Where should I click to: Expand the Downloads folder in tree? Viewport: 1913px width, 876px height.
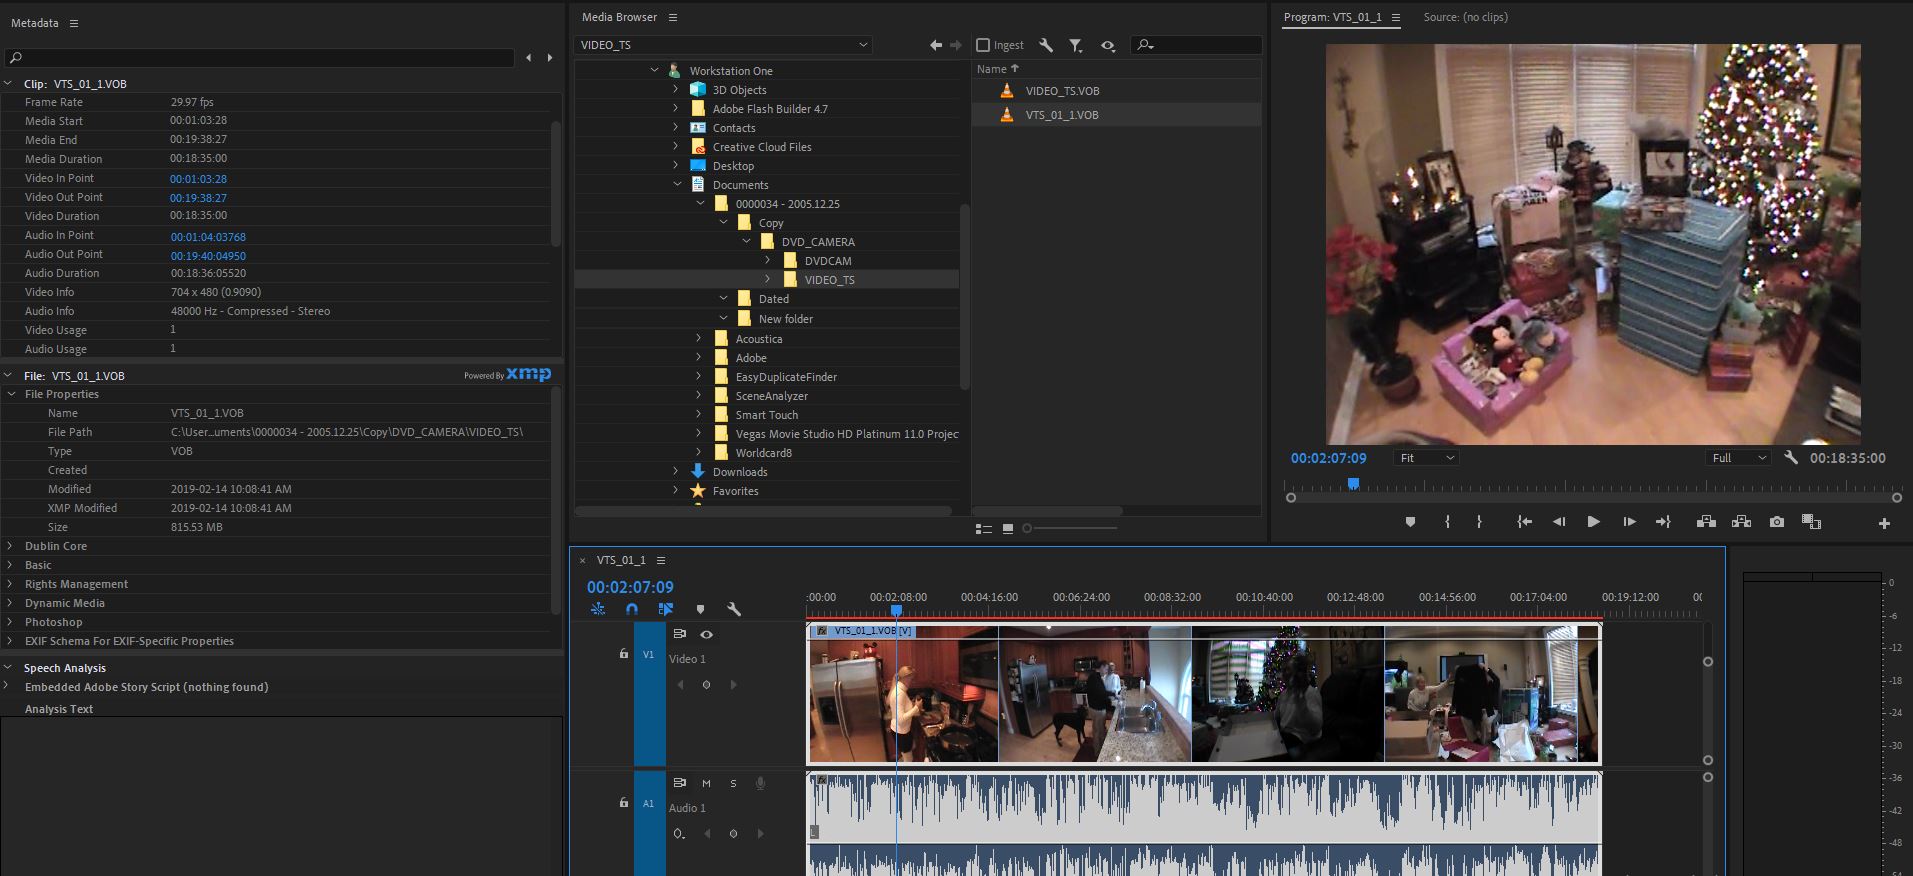click(676, 472)
